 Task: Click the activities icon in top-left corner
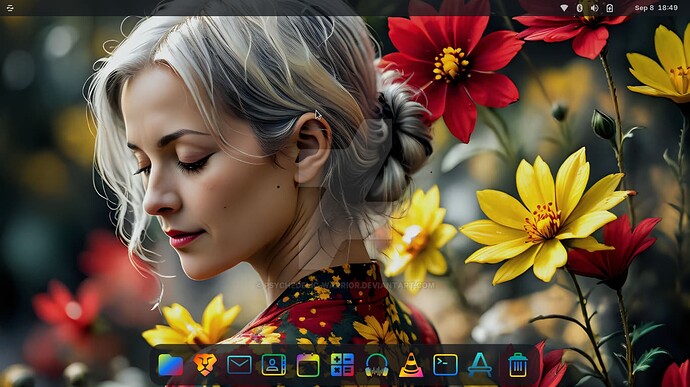10,8
